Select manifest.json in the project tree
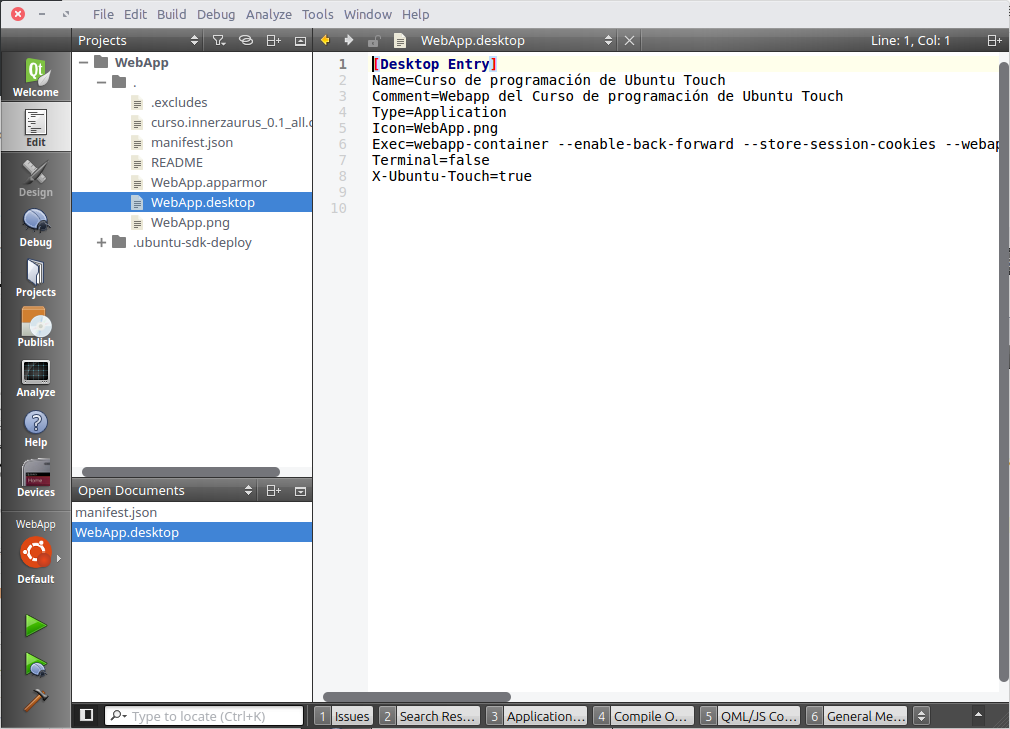The width and height of the screenshot is (1010, 729). click(192, 142)
